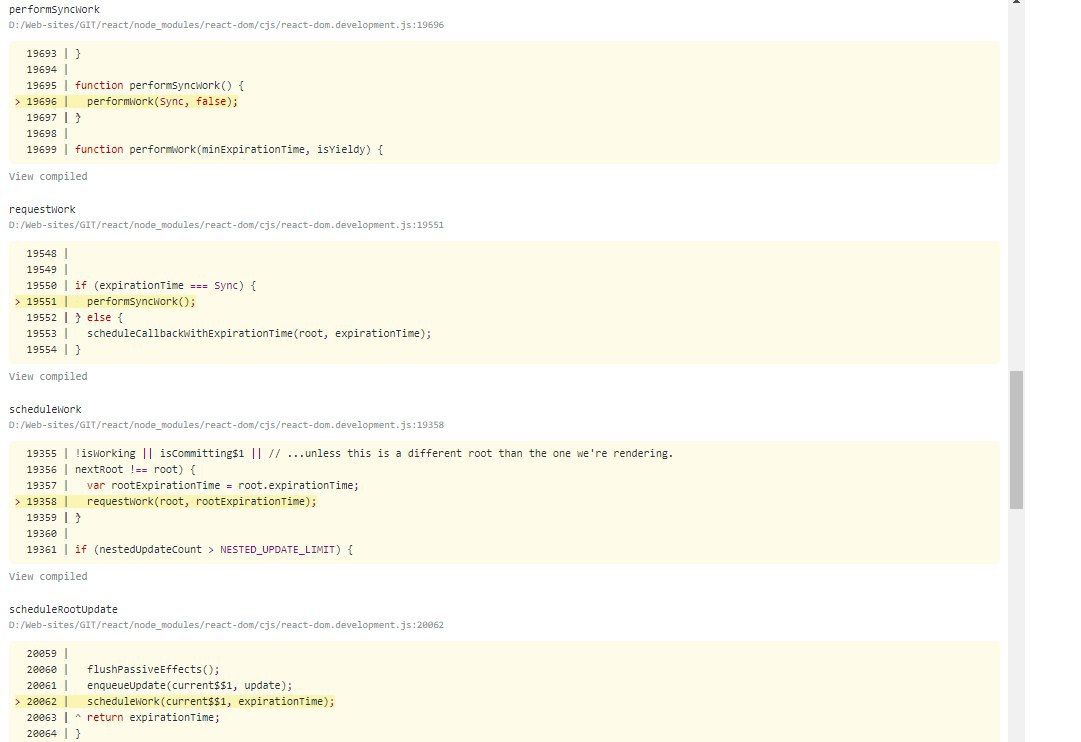Open file path ending in react-dom.development.js:19358
The image size is (1081, 742).
pos(226,425)
